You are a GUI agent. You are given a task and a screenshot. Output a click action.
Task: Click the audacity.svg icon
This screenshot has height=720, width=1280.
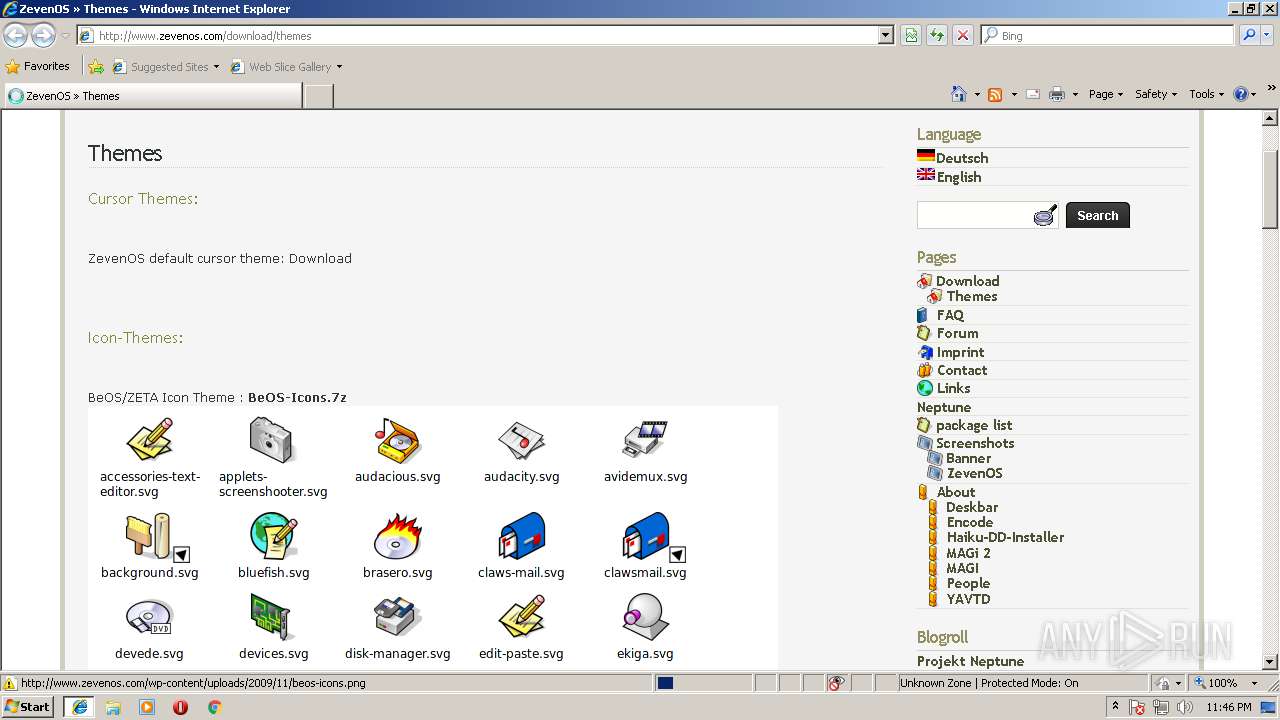coord(521,441)
